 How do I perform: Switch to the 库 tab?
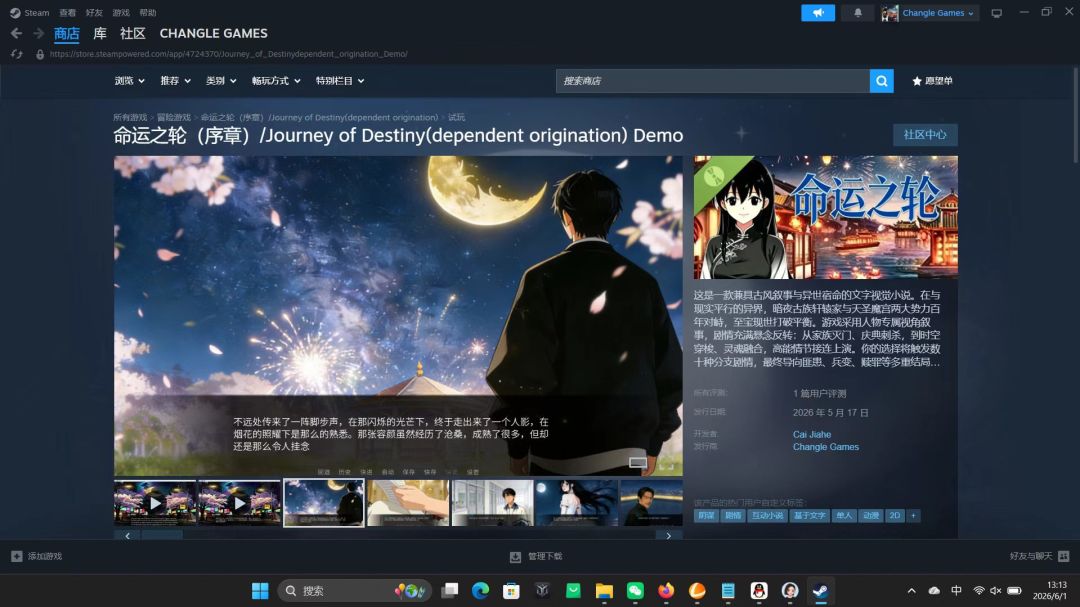(100, 33)
